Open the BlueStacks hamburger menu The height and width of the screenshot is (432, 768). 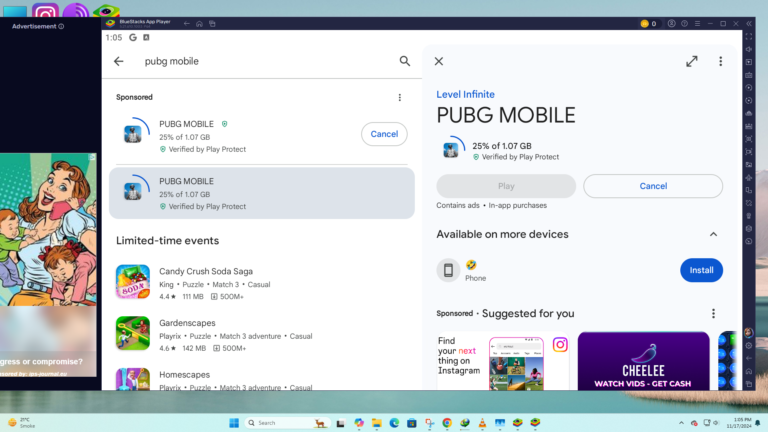click(697, 24)
